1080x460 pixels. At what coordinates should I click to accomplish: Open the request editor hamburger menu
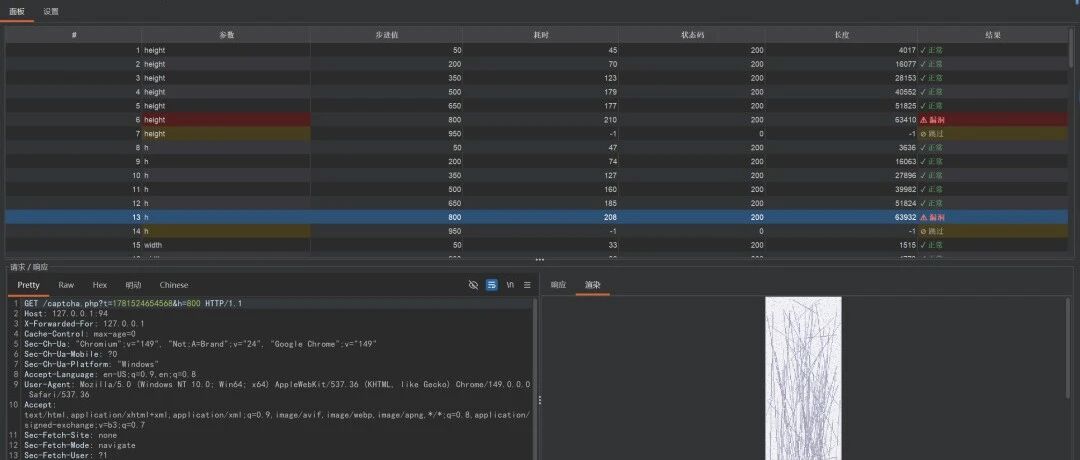[528, 285]
